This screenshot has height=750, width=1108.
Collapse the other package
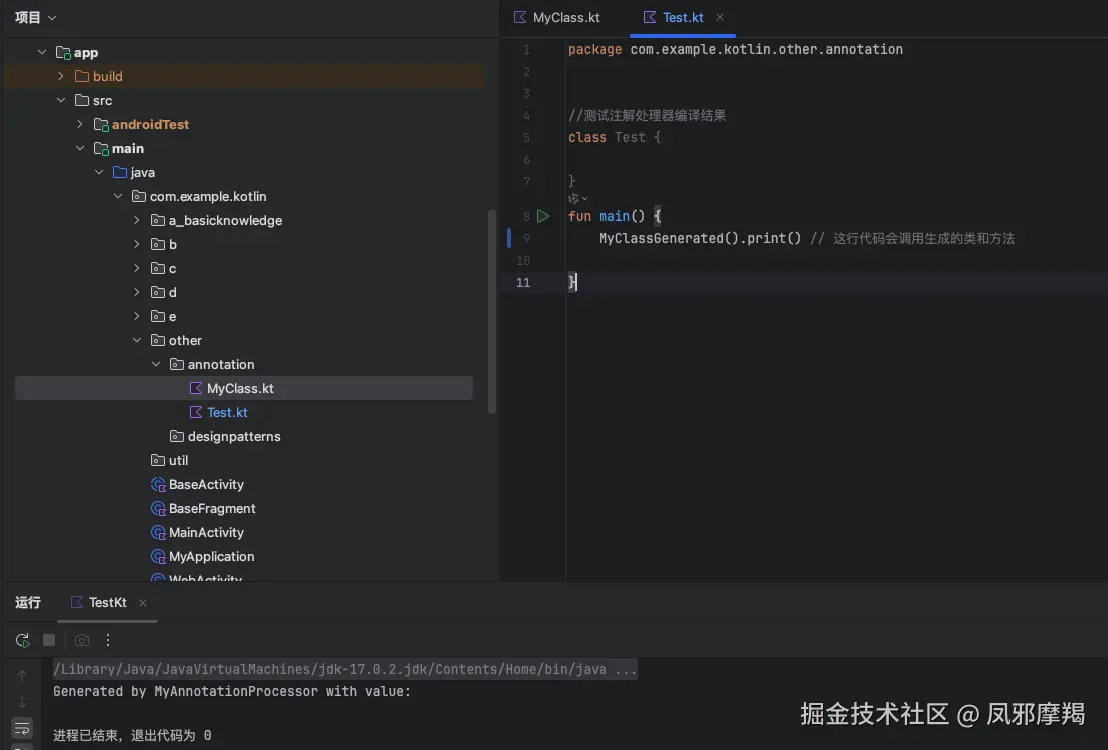137,341
